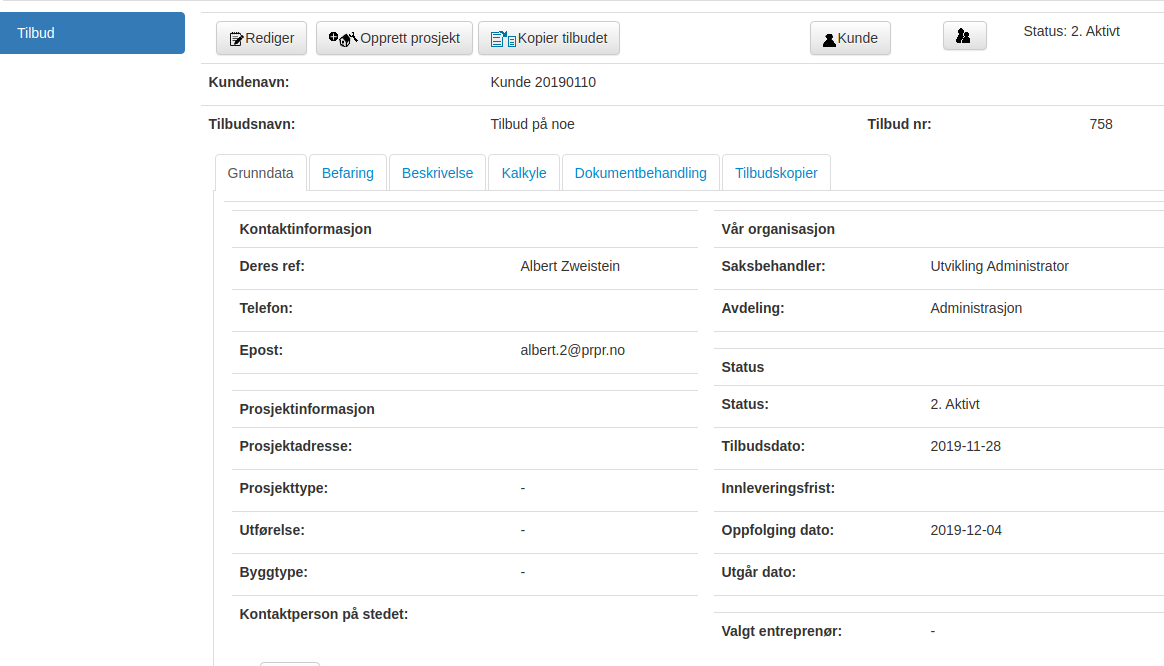
Task: Click the two-person users icon button
Action: coord(964,36)
